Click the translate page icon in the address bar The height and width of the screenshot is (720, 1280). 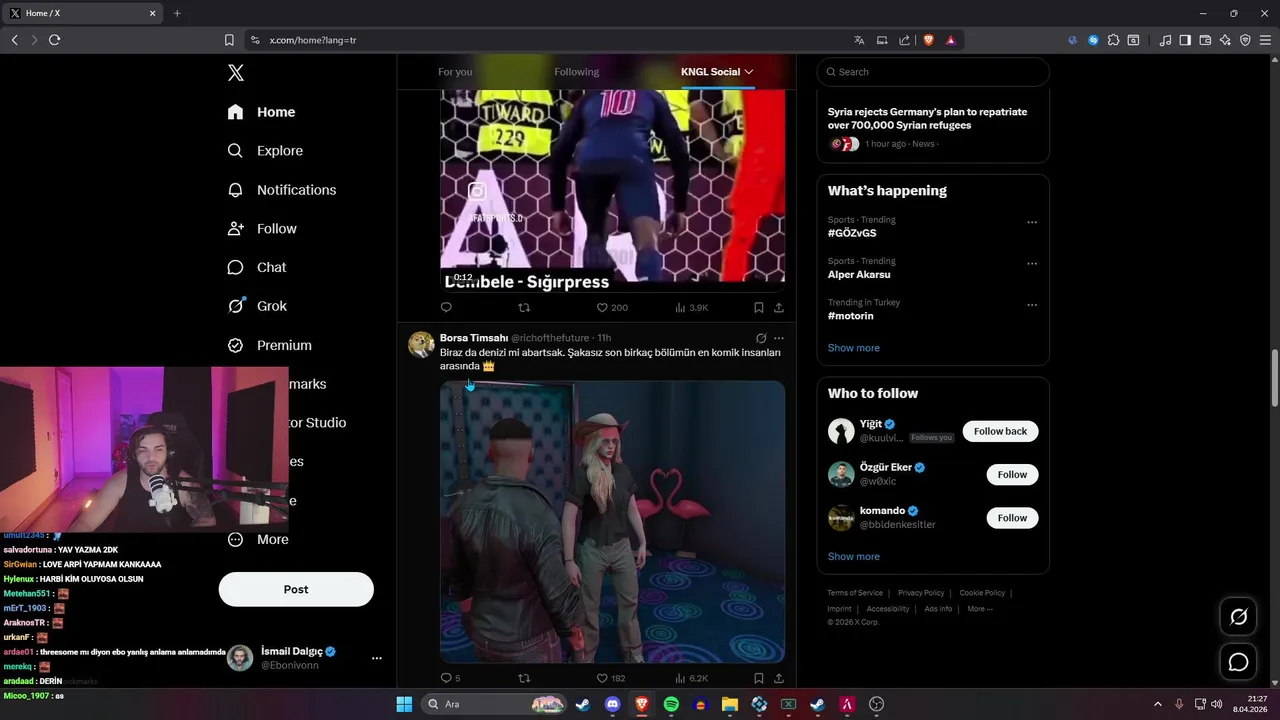(x=859, y=40)
